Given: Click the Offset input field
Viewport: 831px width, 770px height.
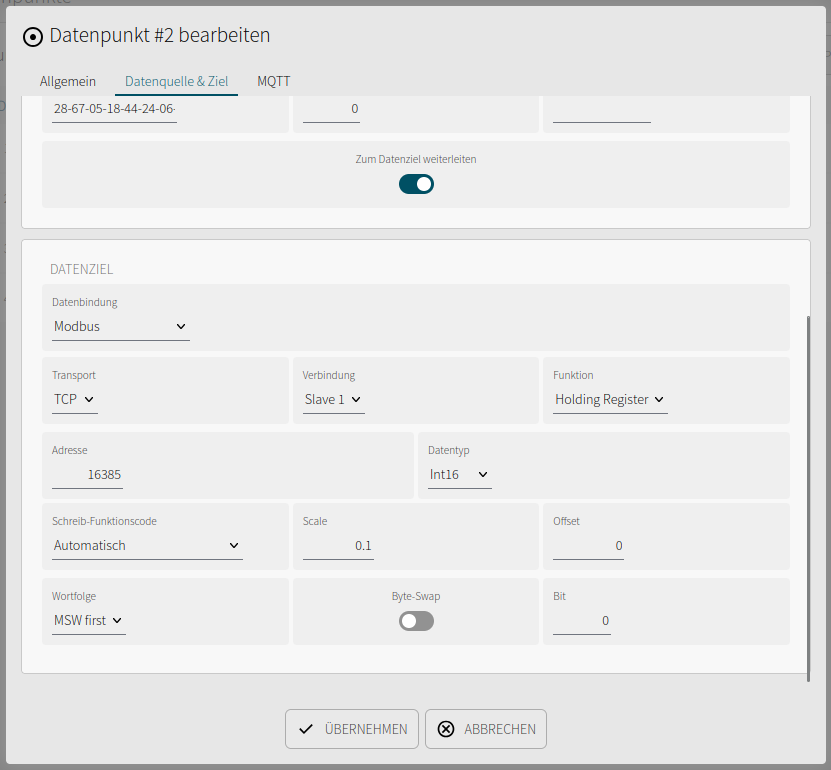Looking at the screenshot, I should [588, 546].
